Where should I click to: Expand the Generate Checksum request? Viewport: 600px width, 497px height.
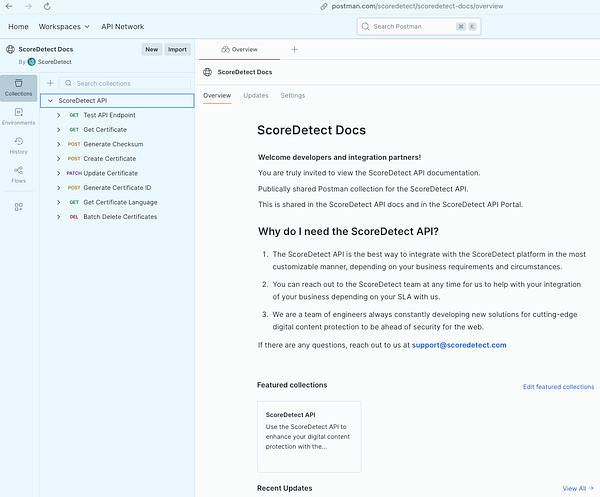tap(59, 144)
